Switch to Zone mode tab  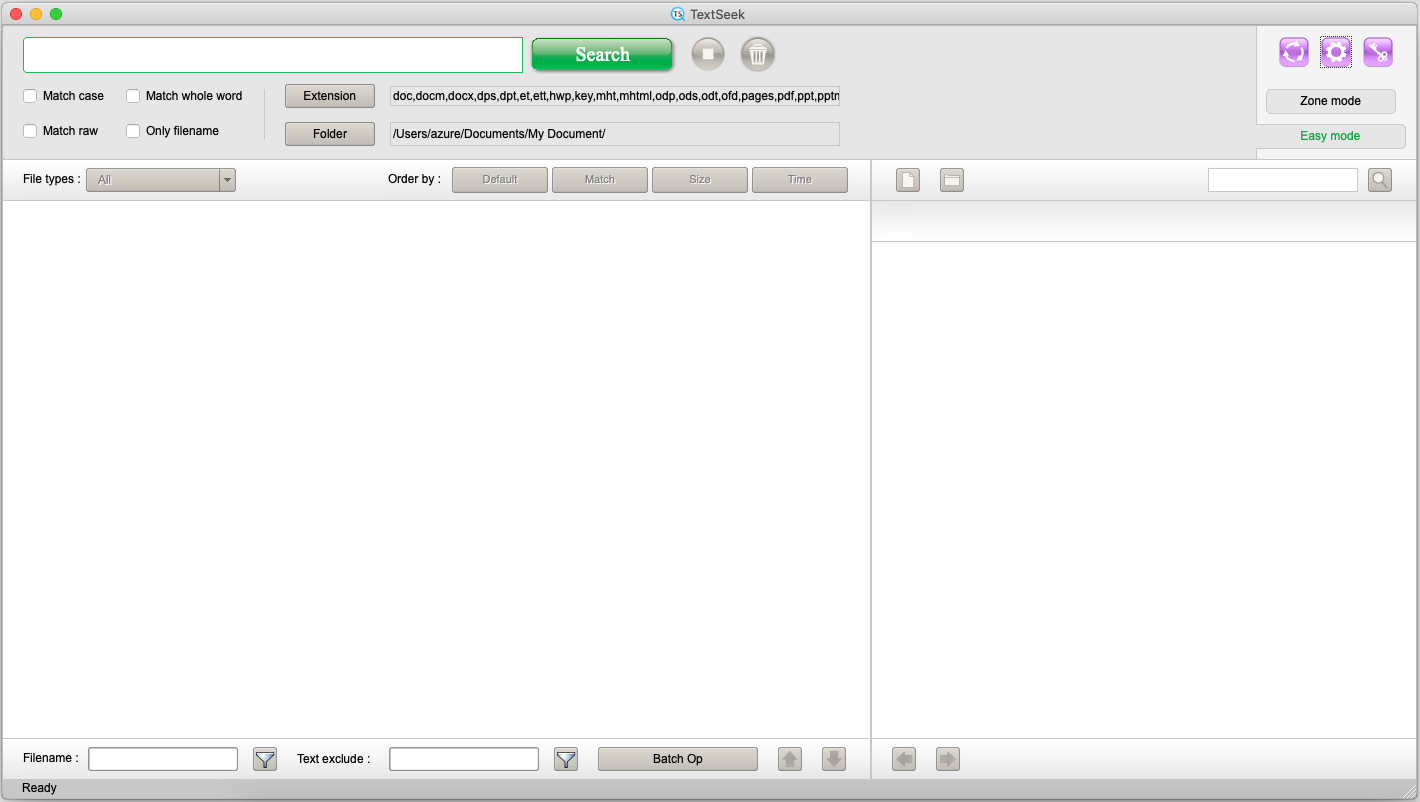(x=1330, y=101)
